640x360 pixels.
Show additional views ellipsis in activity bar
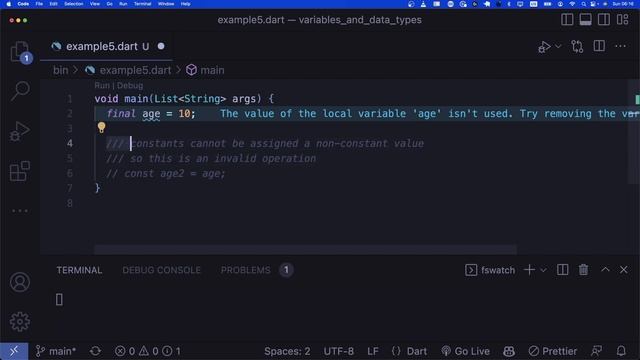point(20,211)
